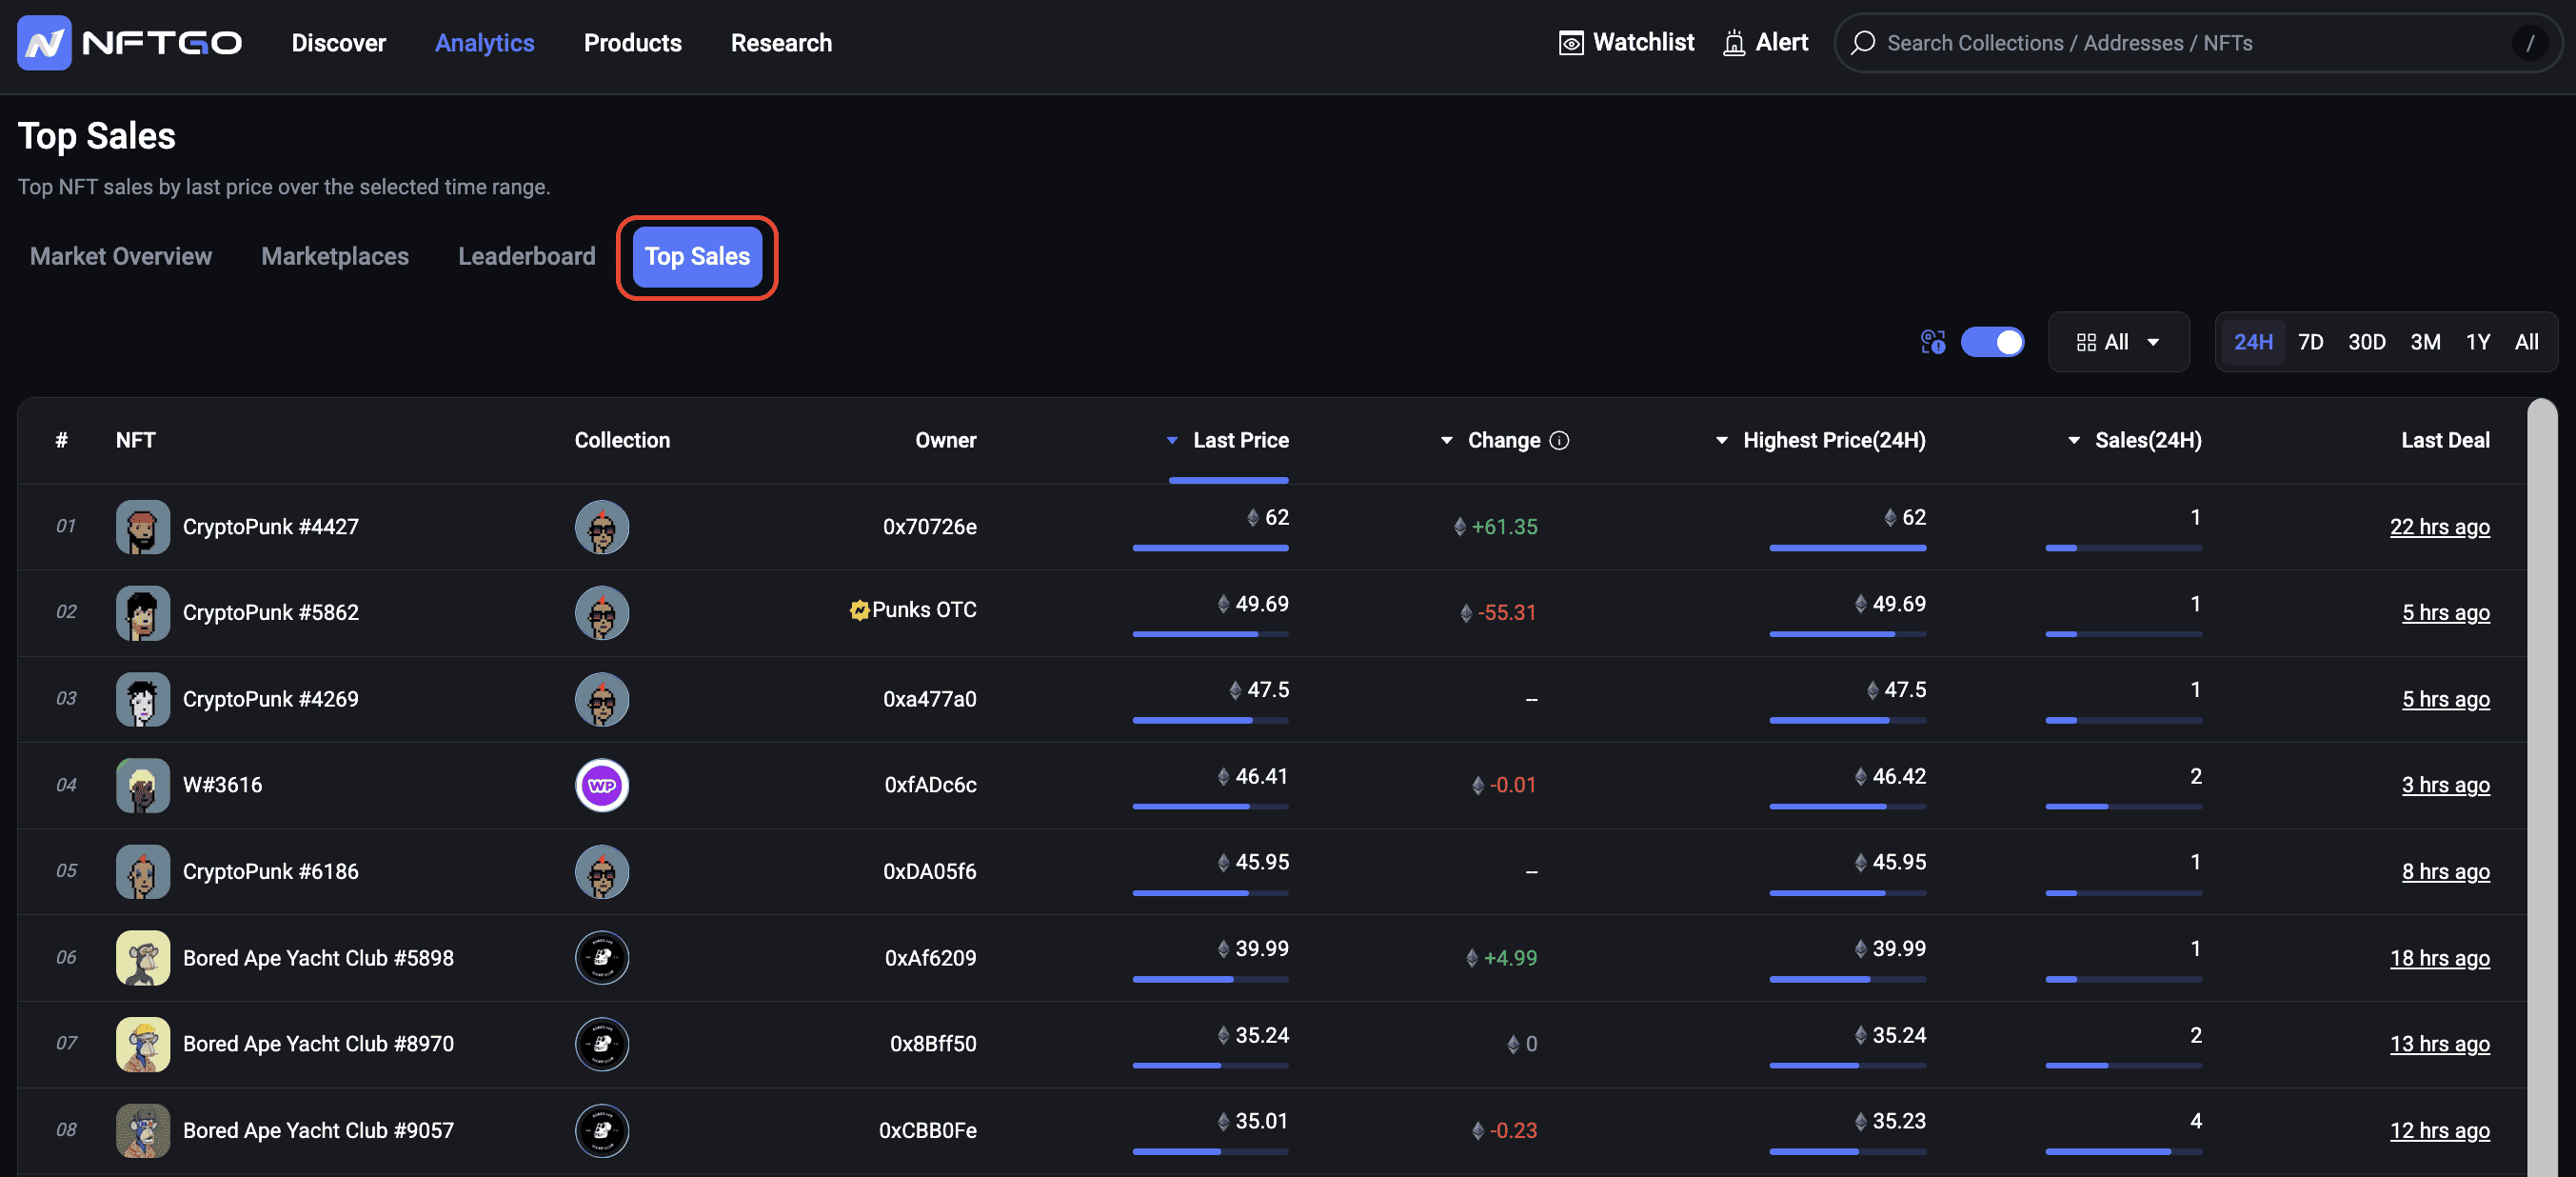The height and width of the screenshot is (1177, 2576).
Task: Click the Bored Ape Yacht Club #8970 name
Action: pyautogui.click(x=318, y=1044)
